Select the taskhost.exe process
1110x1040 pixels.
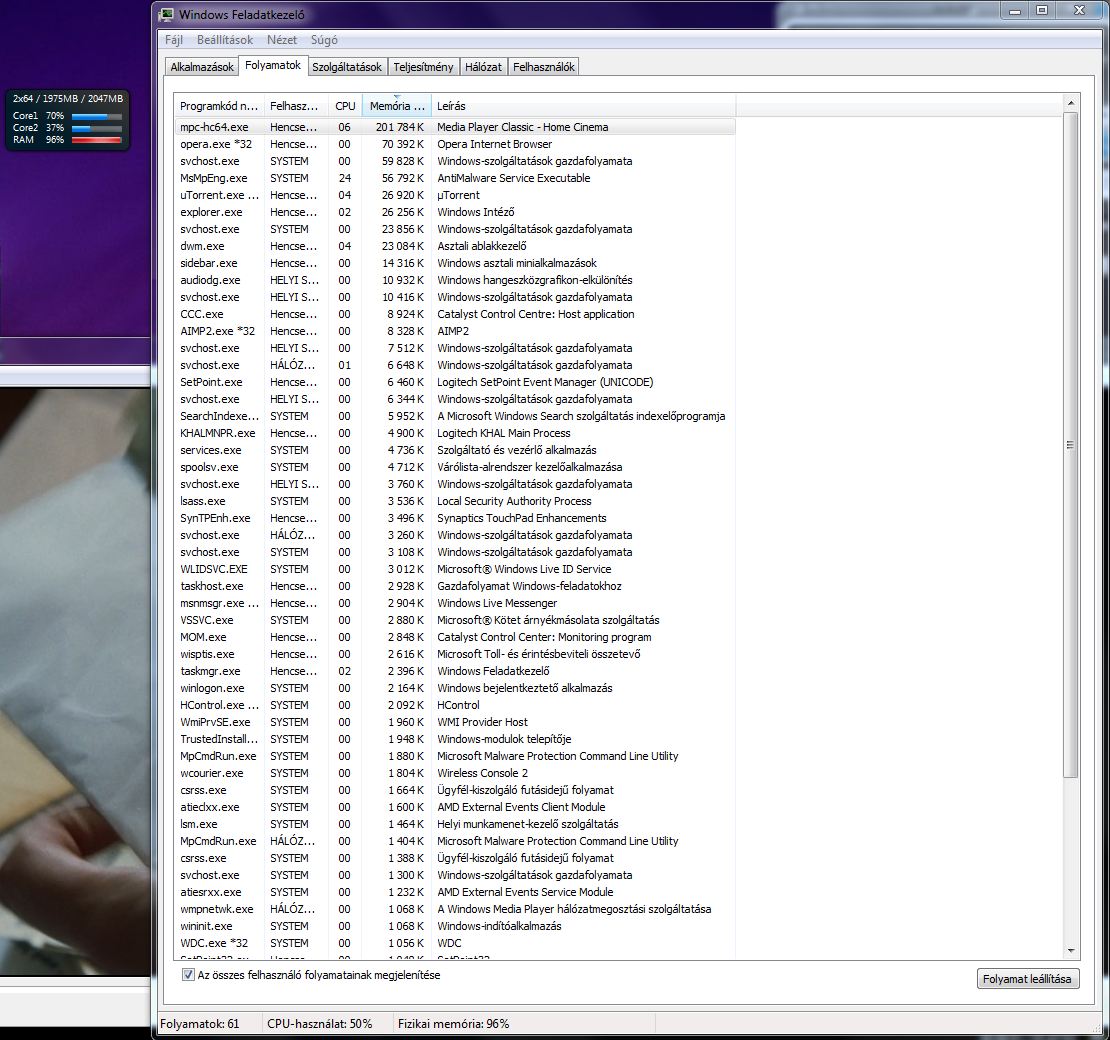tap(455, 585)
